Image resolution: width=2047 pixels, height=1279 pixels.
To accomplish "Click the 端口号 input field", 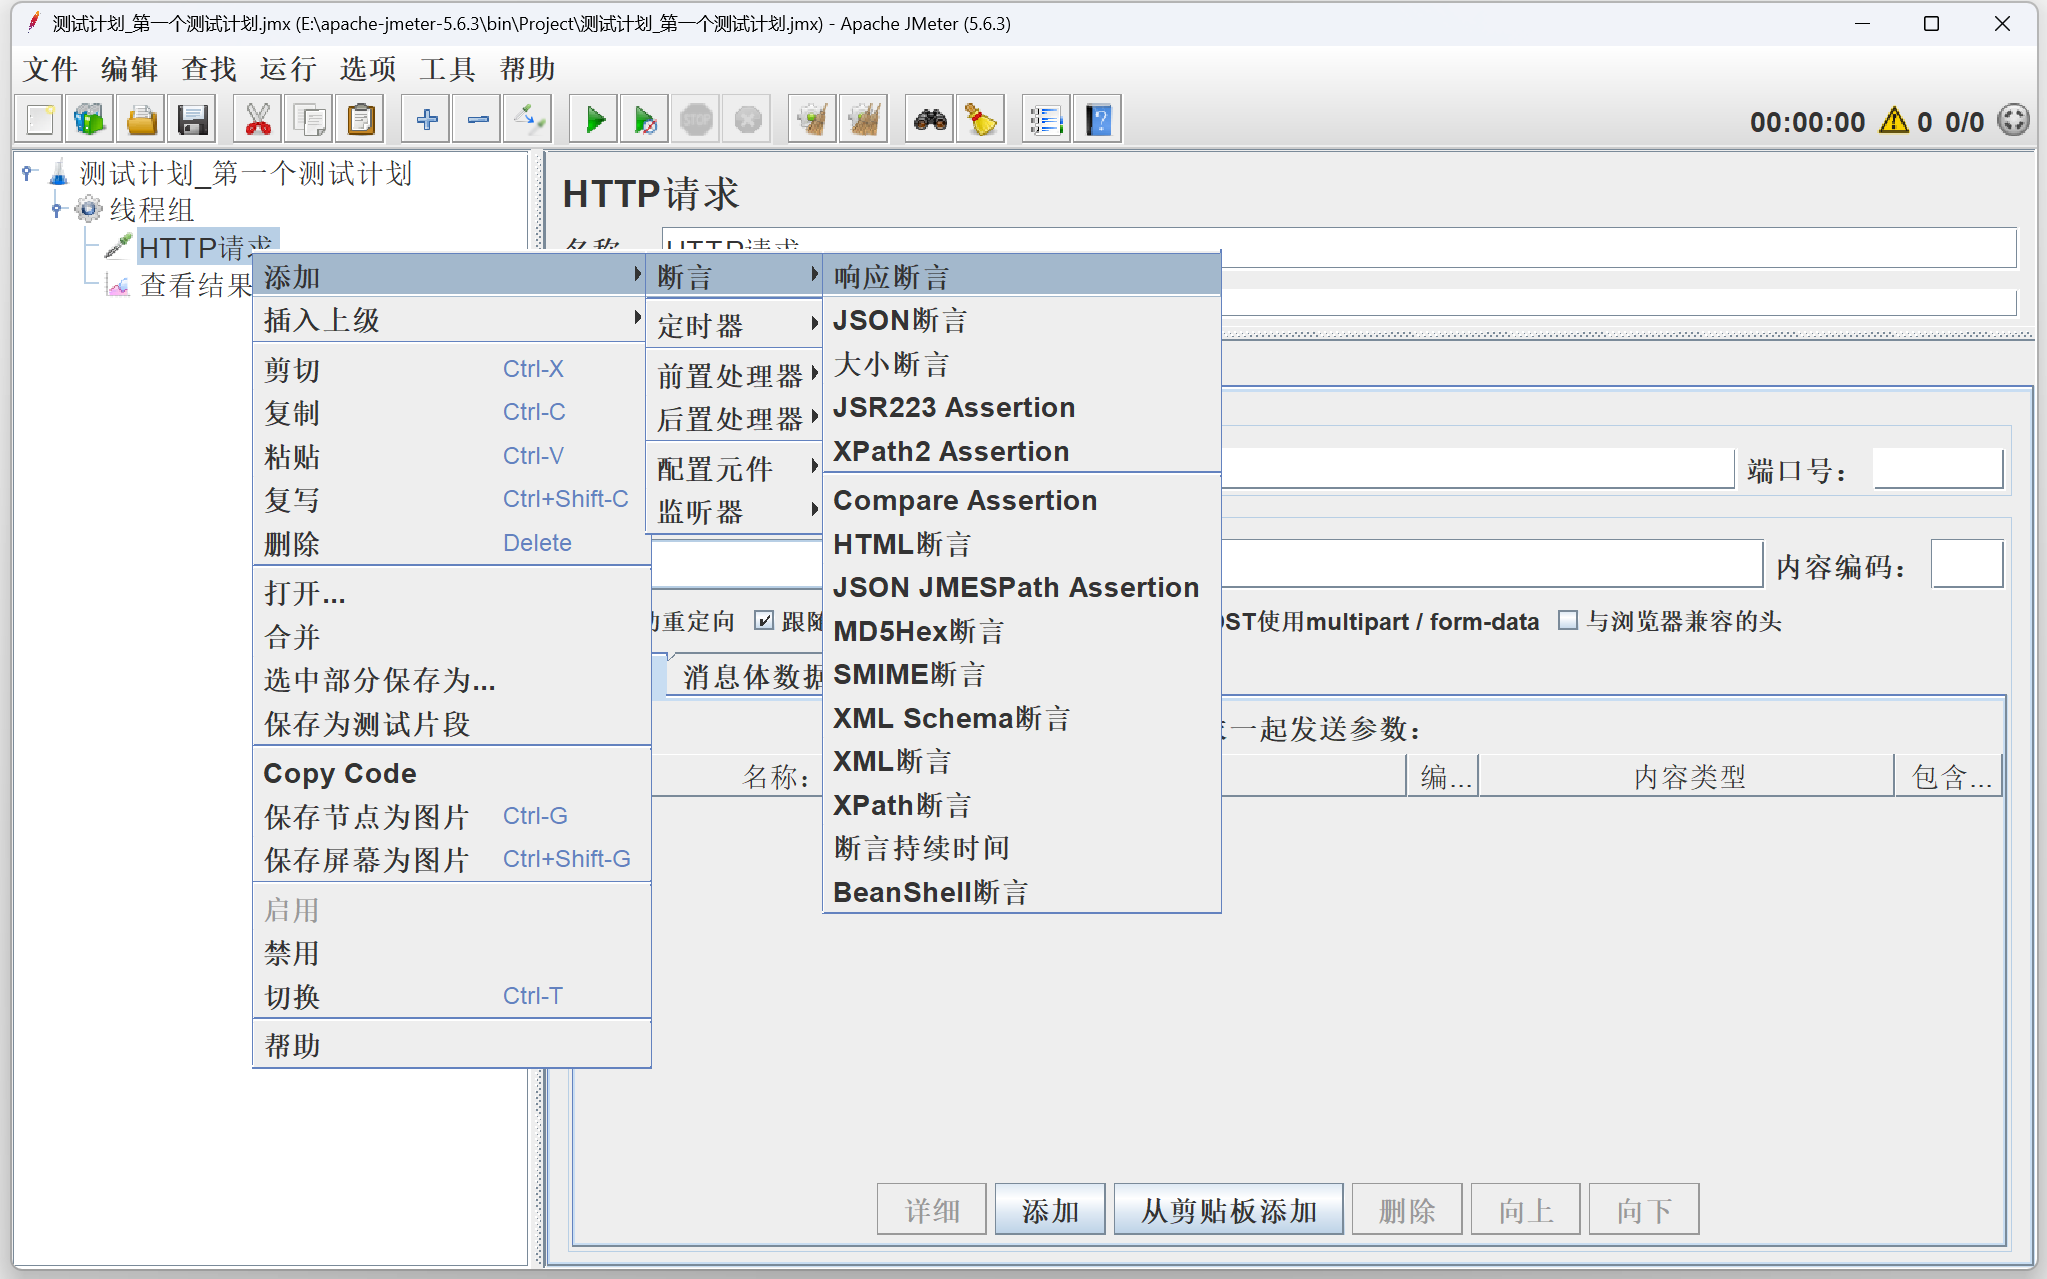I will pos(1937,468).
